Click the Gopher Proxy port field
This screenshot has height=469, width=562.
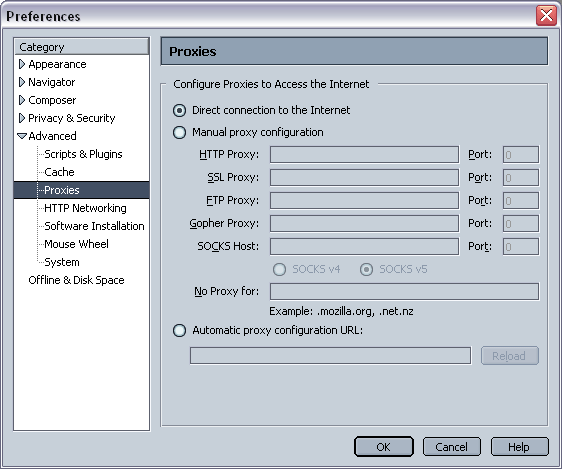coord(521,223)
